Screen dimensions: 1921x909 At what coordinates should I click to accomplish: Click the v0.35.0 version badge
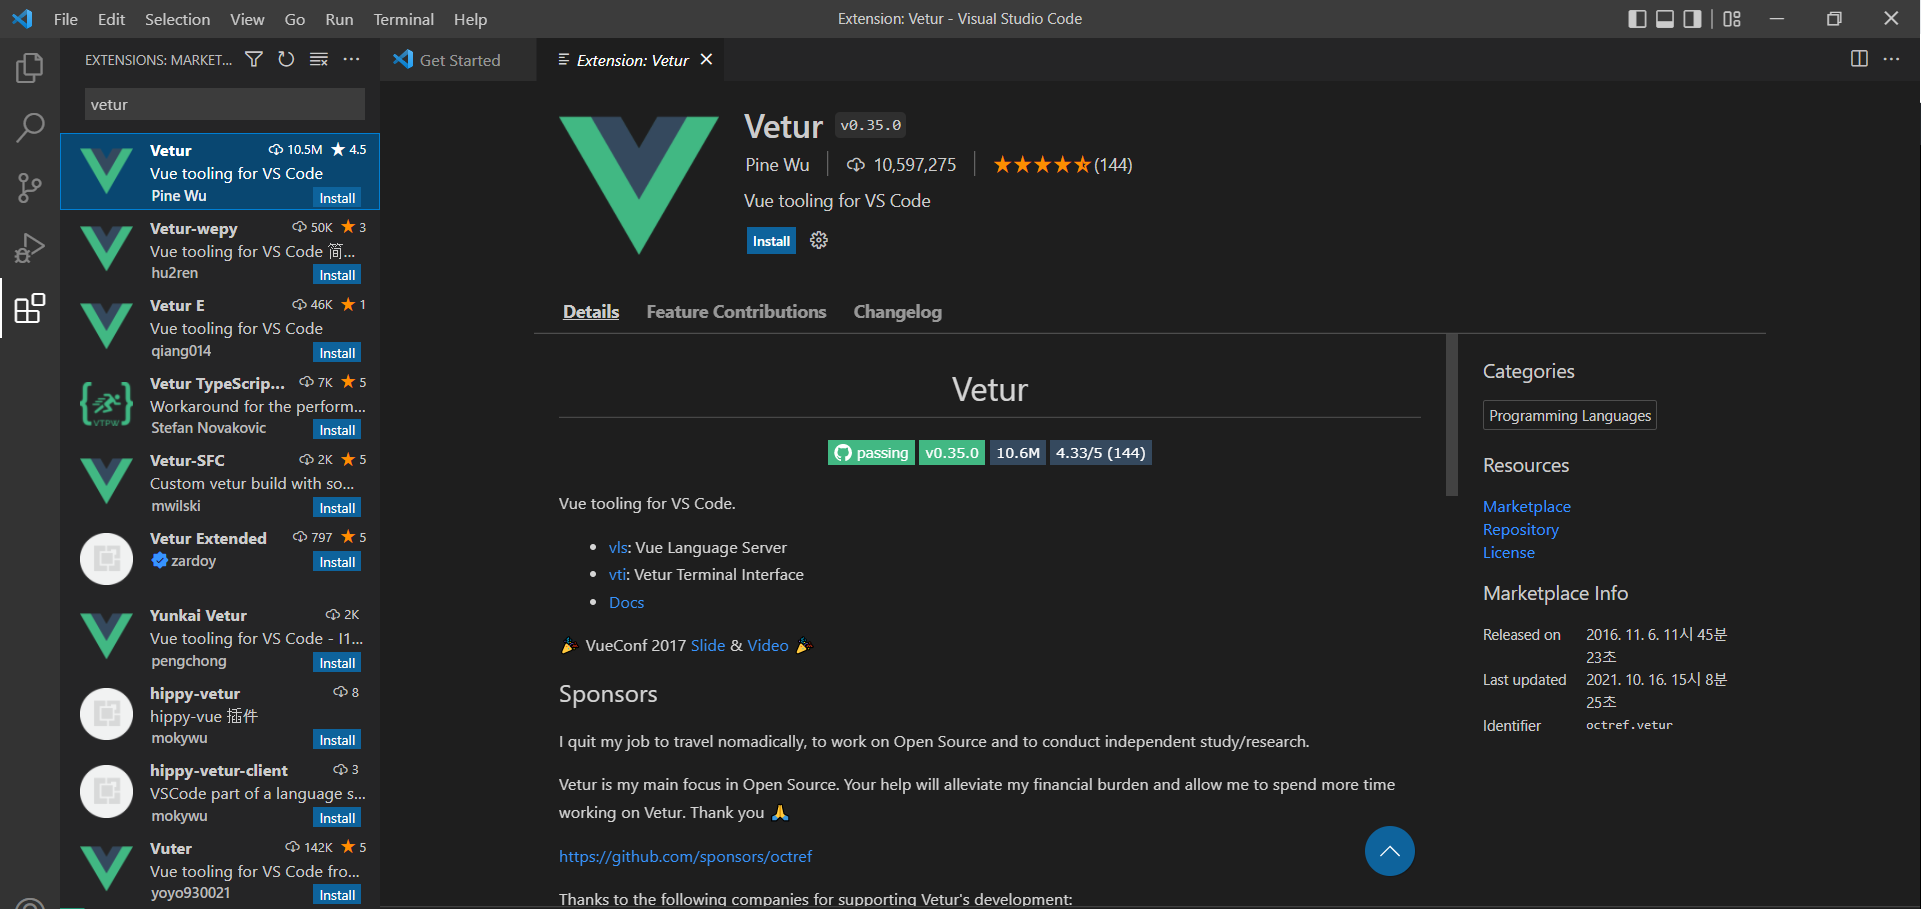951,453
